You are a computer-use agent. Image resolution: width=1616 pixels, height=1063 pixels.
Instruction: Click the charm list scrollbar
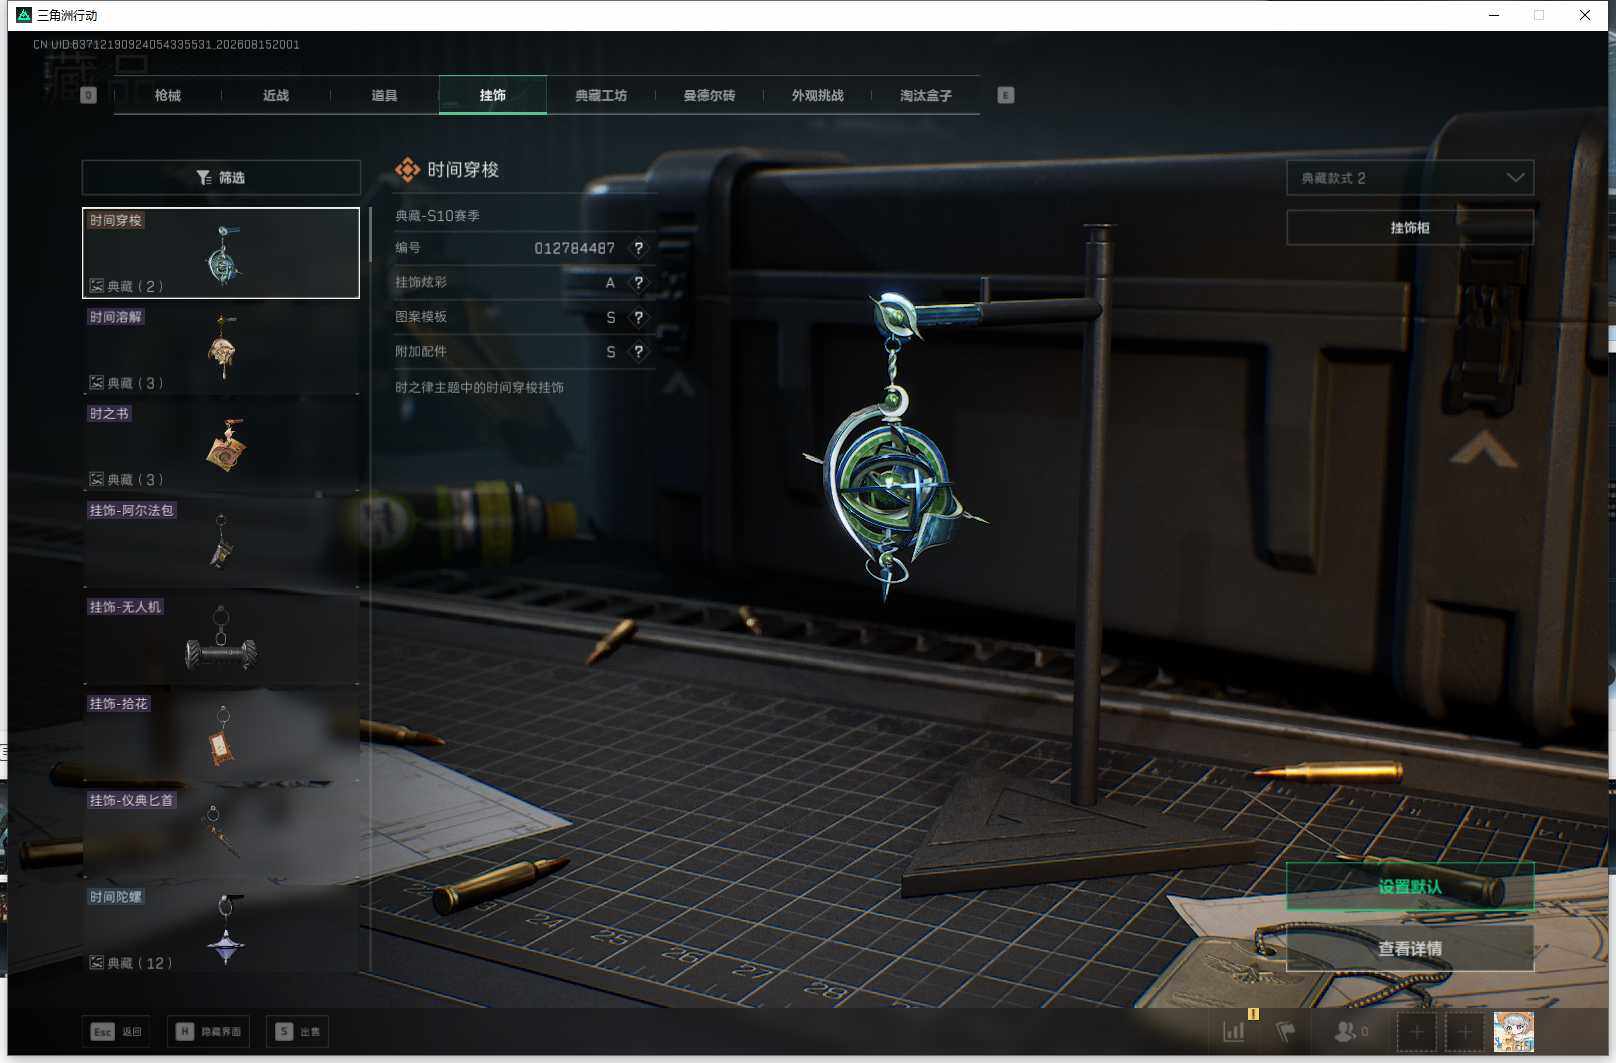click(x=370, y=235)
